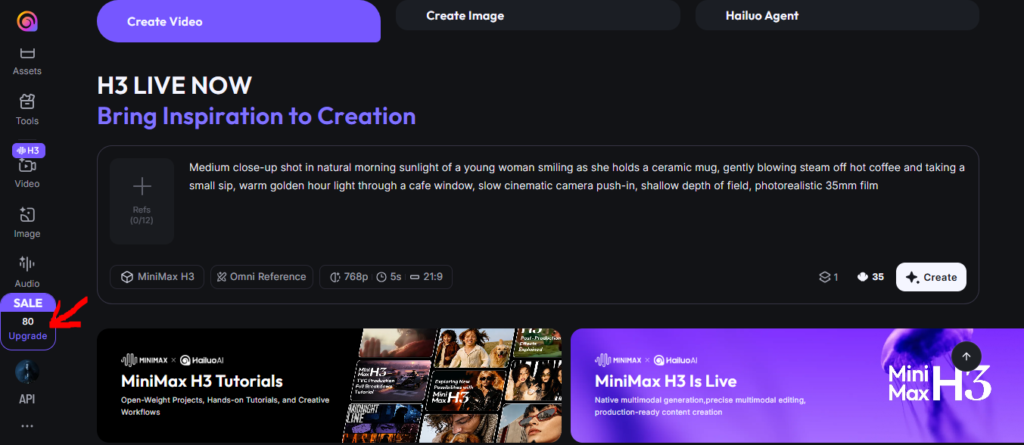The height and width of the screenshot is (445, 1024).
Task: Open the Audio sidebar section
Action: click(27, 272)
